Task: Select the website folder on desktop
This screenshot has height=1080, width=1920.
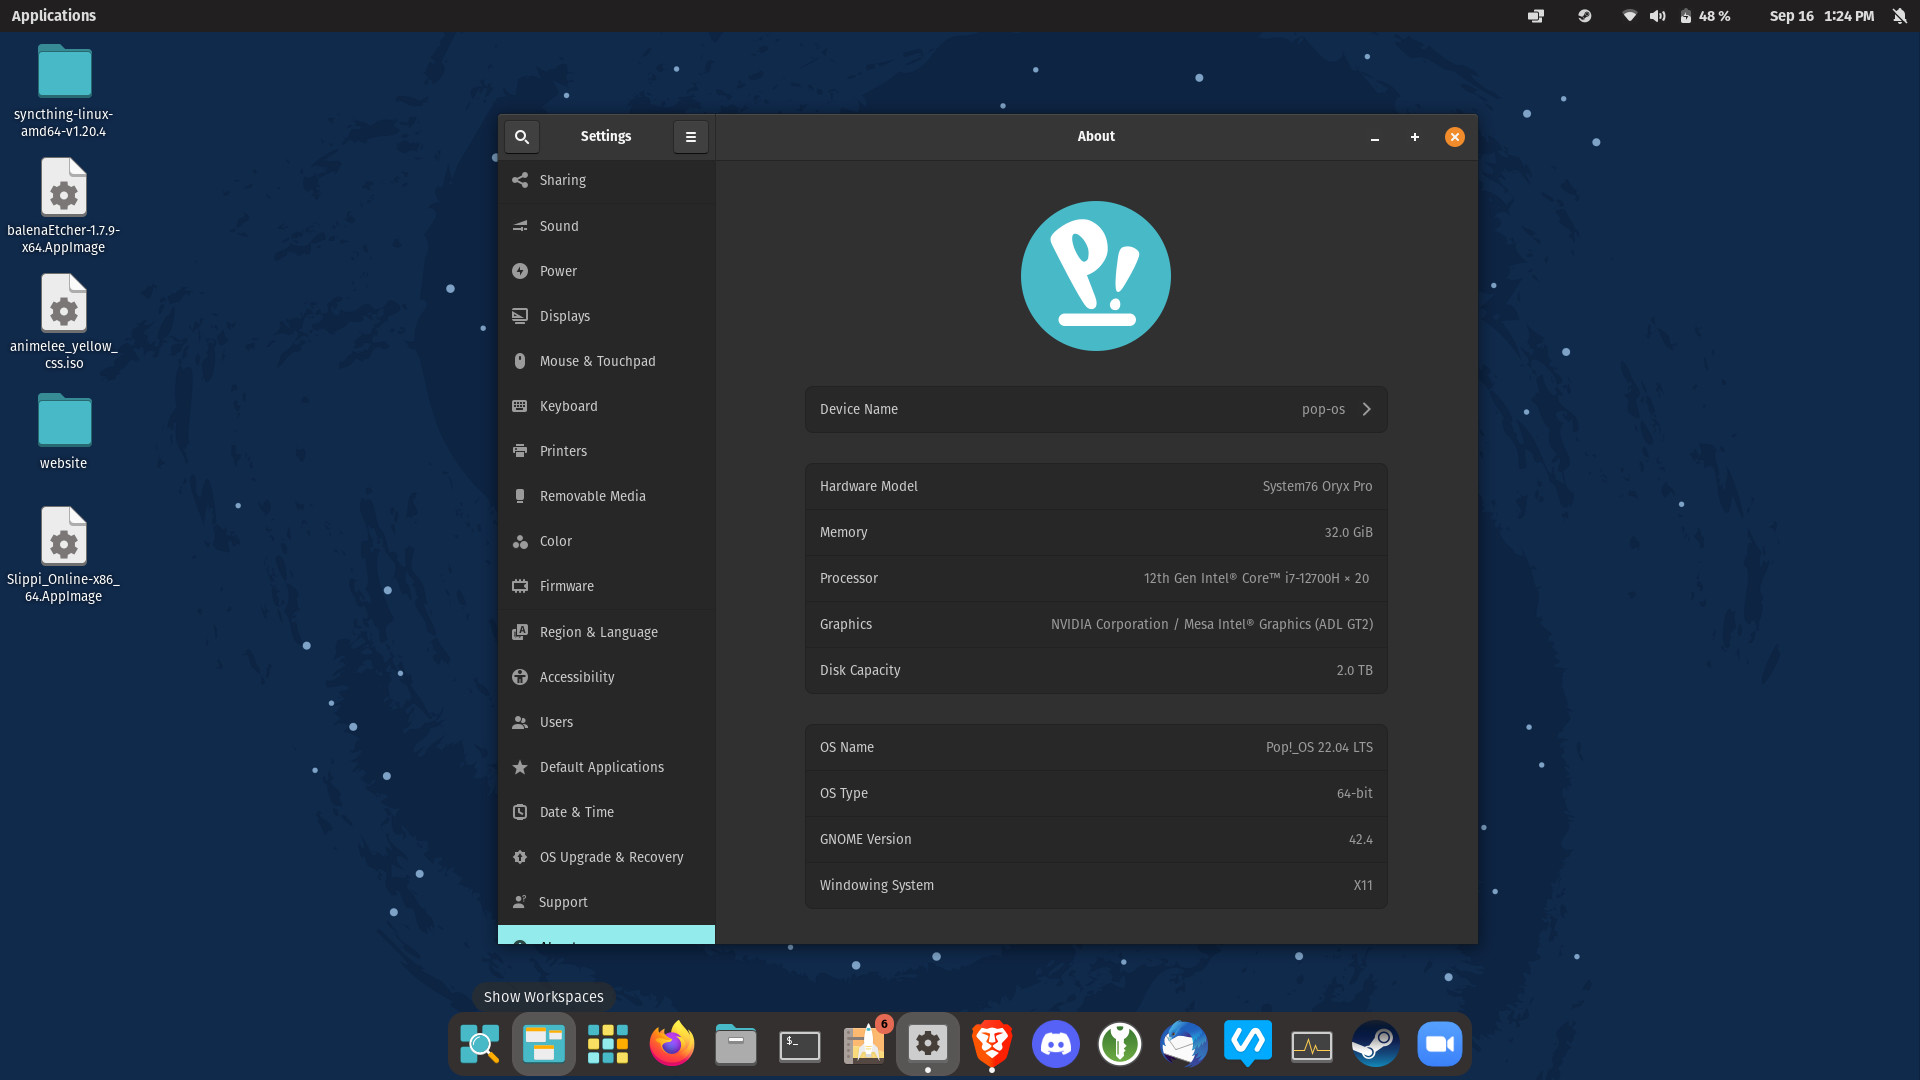Action: [x=64, y=432]
